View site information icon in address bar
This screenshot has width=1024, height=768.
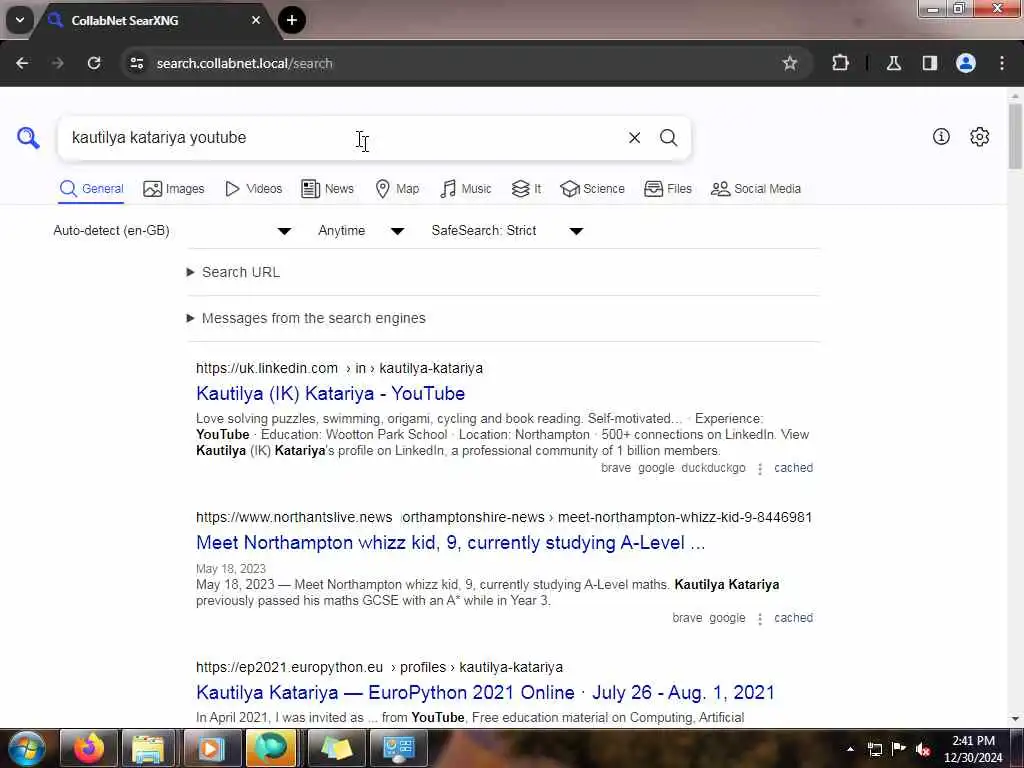tap(136, 63)
